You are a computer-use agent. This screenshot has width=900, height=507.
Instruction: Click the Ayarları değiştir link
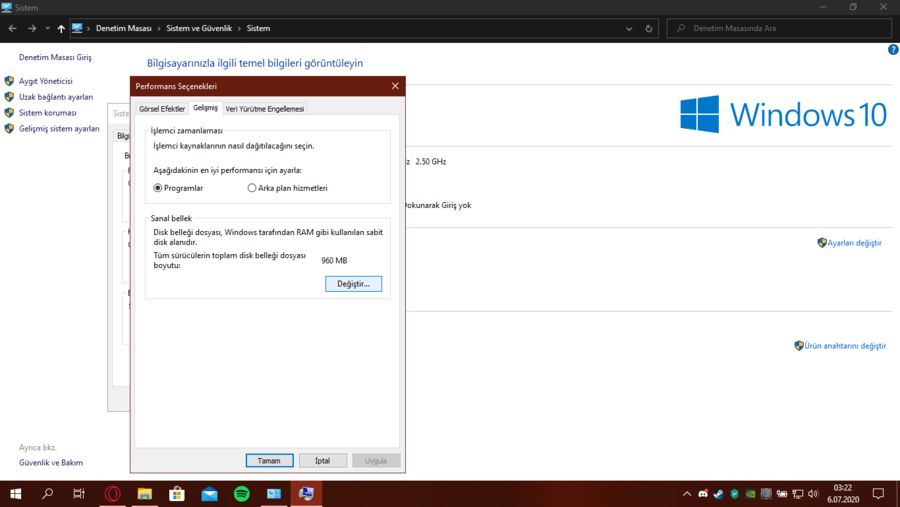tap(854, 243)
